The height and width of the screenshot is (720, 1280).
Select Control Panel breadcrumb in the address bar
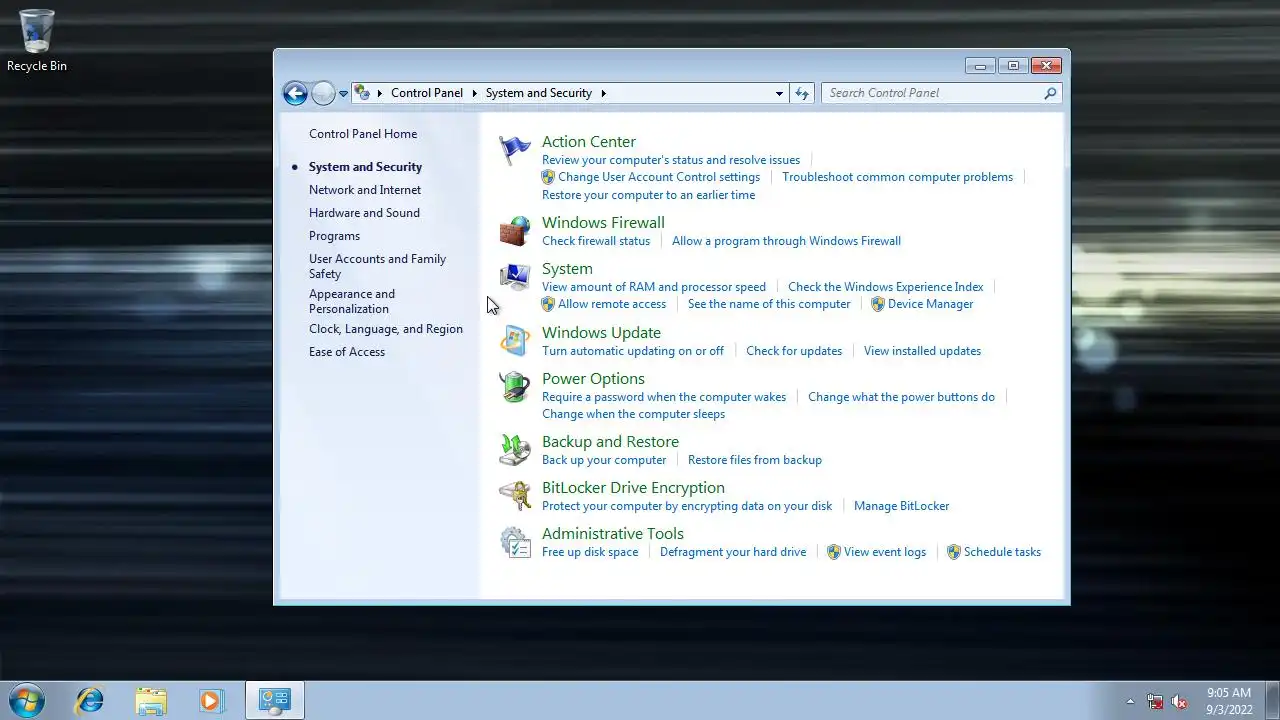[427, 93]
